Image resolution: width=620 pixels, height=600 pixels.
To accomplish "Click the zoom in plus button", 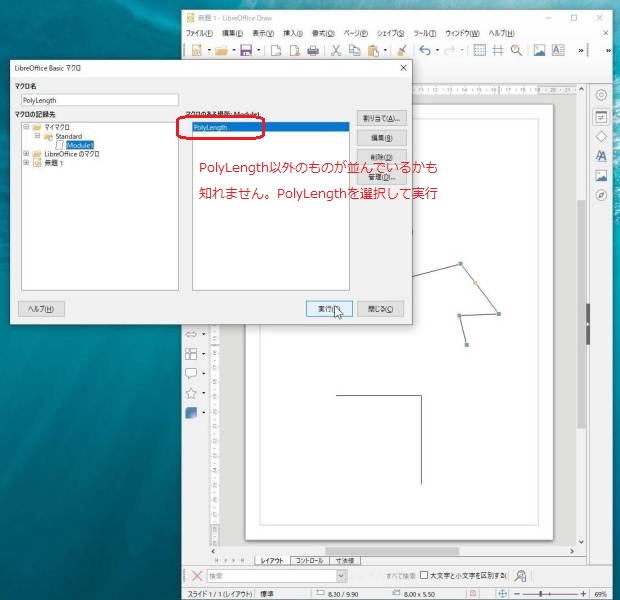I will pos(583,594).
